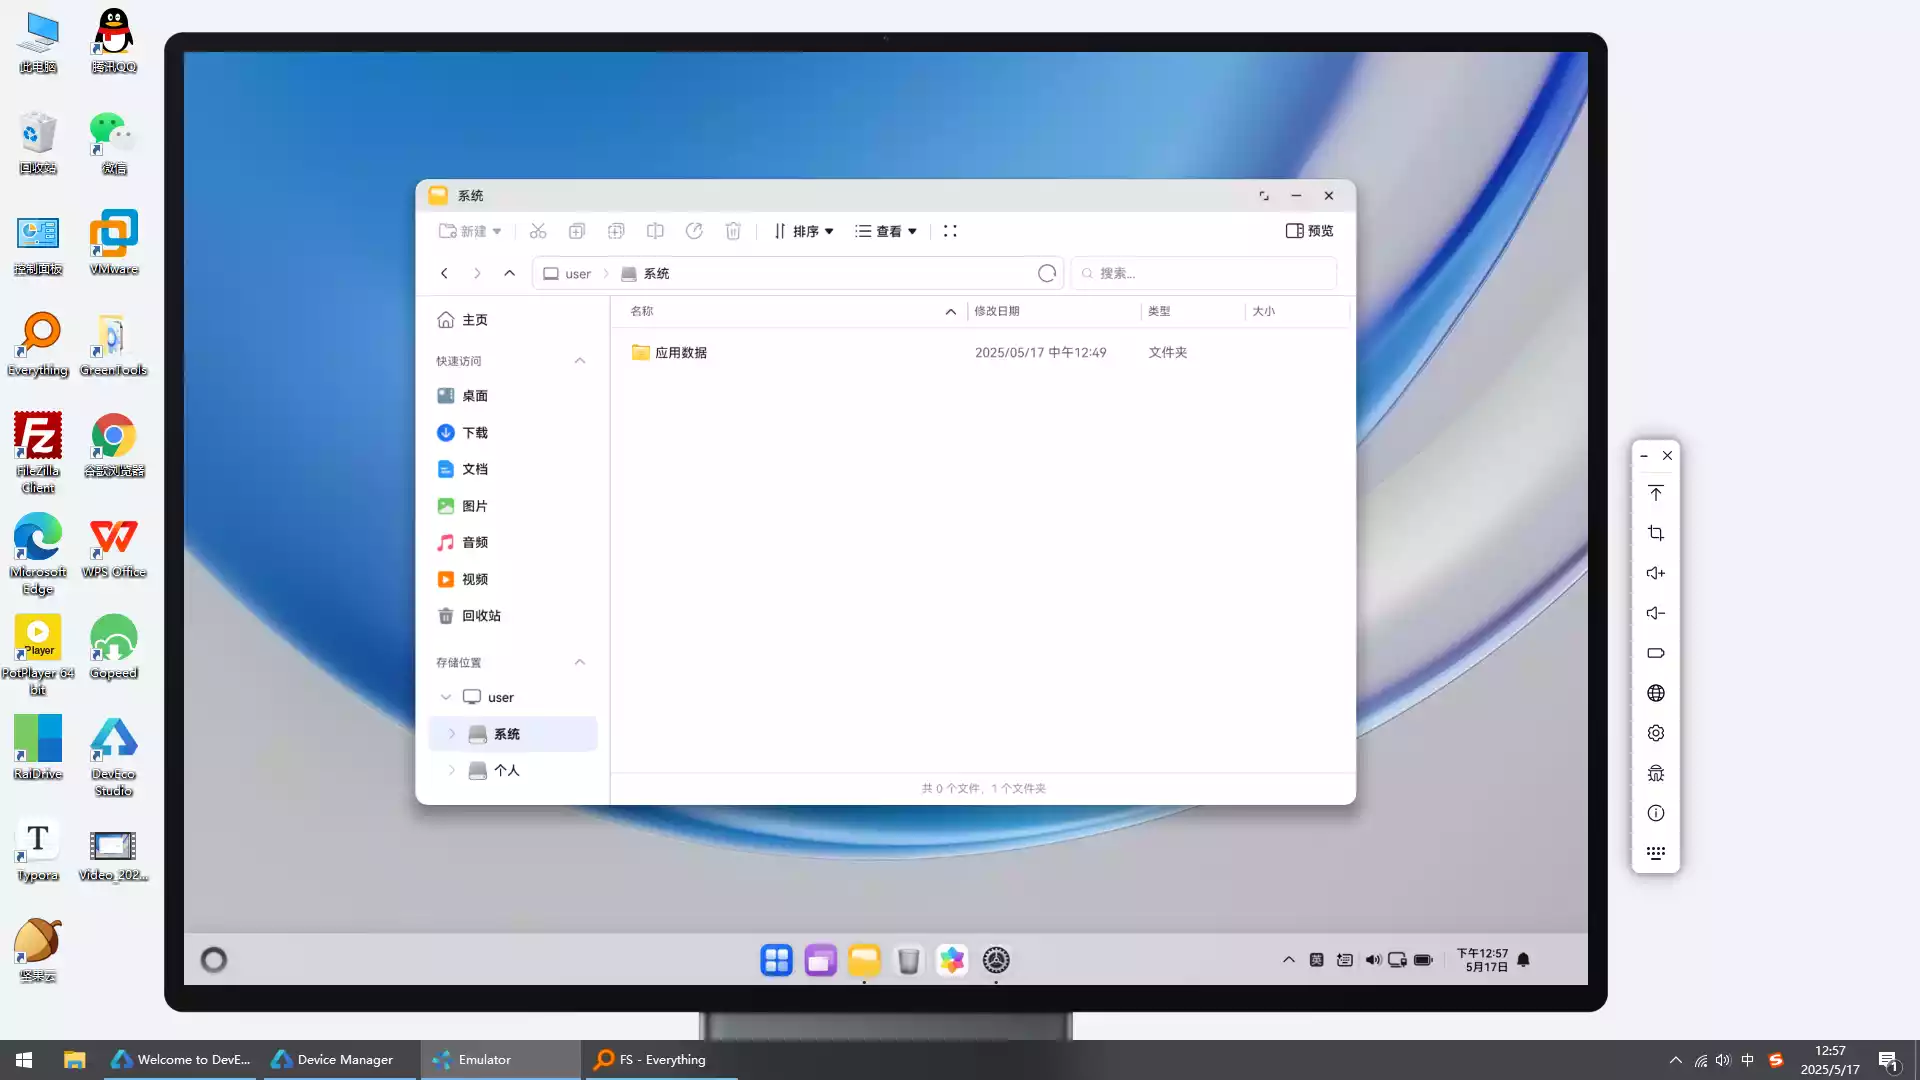Open 桌面 in quick access
The image size is (1920, 1080).
512,396
